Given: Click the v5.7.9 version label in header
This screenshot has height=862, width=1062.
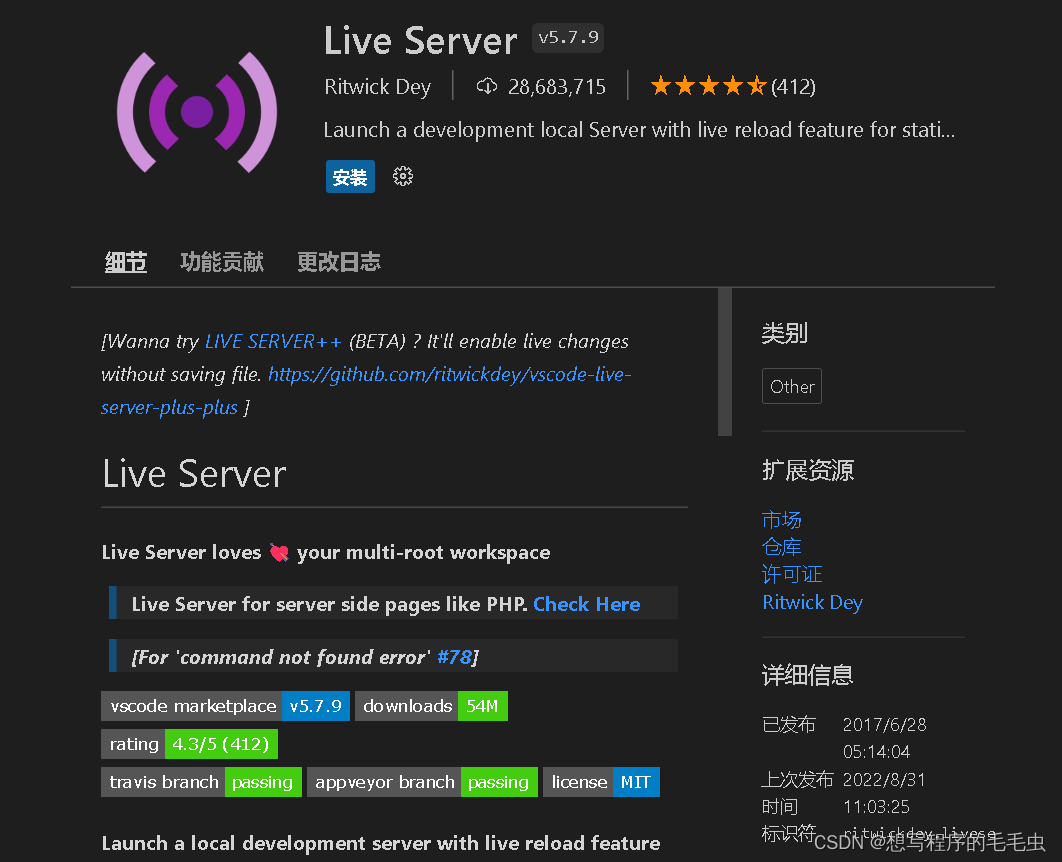Looking at the screenshot, I should pos(568,37).
